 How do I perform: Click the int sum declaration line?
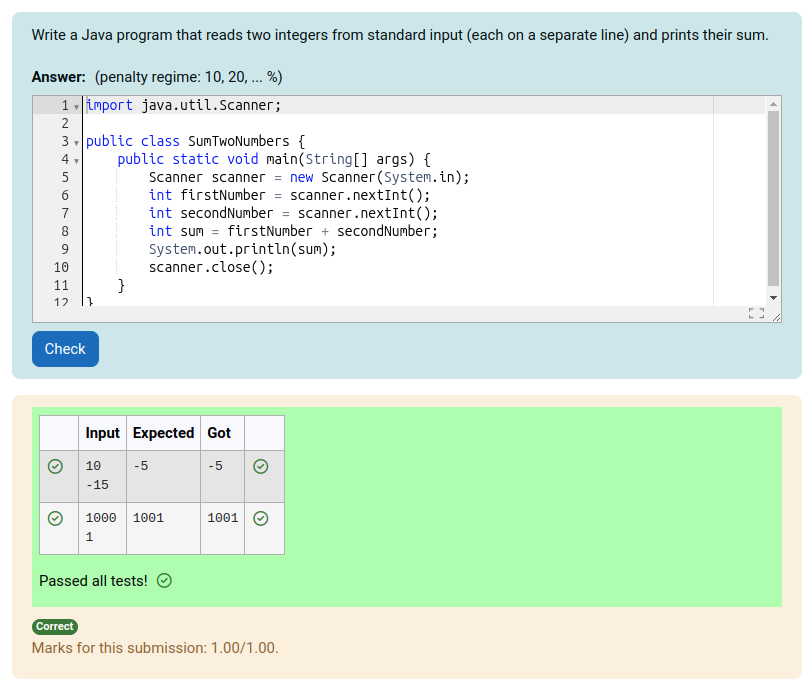(293, 231)
